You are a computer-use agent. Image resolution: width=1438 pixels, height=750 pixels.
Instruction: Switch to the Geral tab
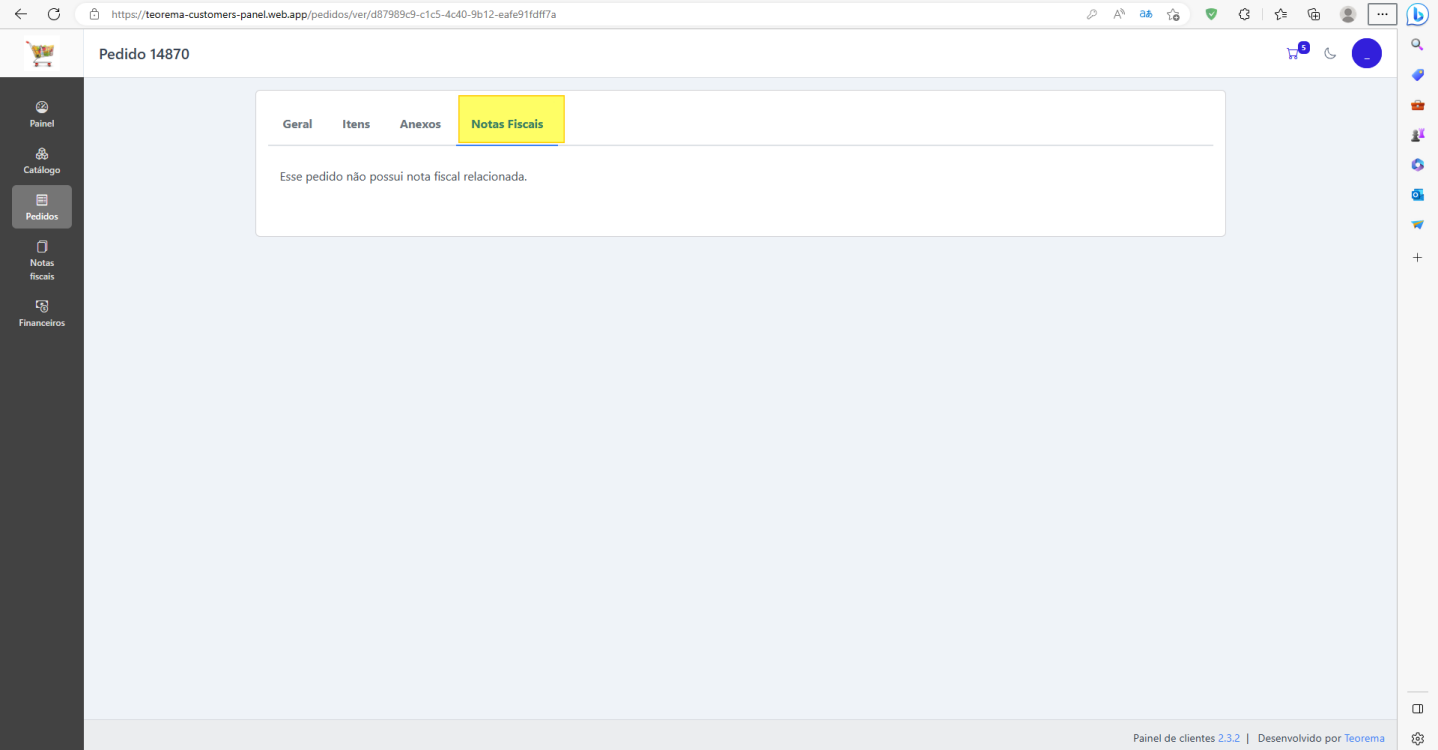tap(297, 124)
